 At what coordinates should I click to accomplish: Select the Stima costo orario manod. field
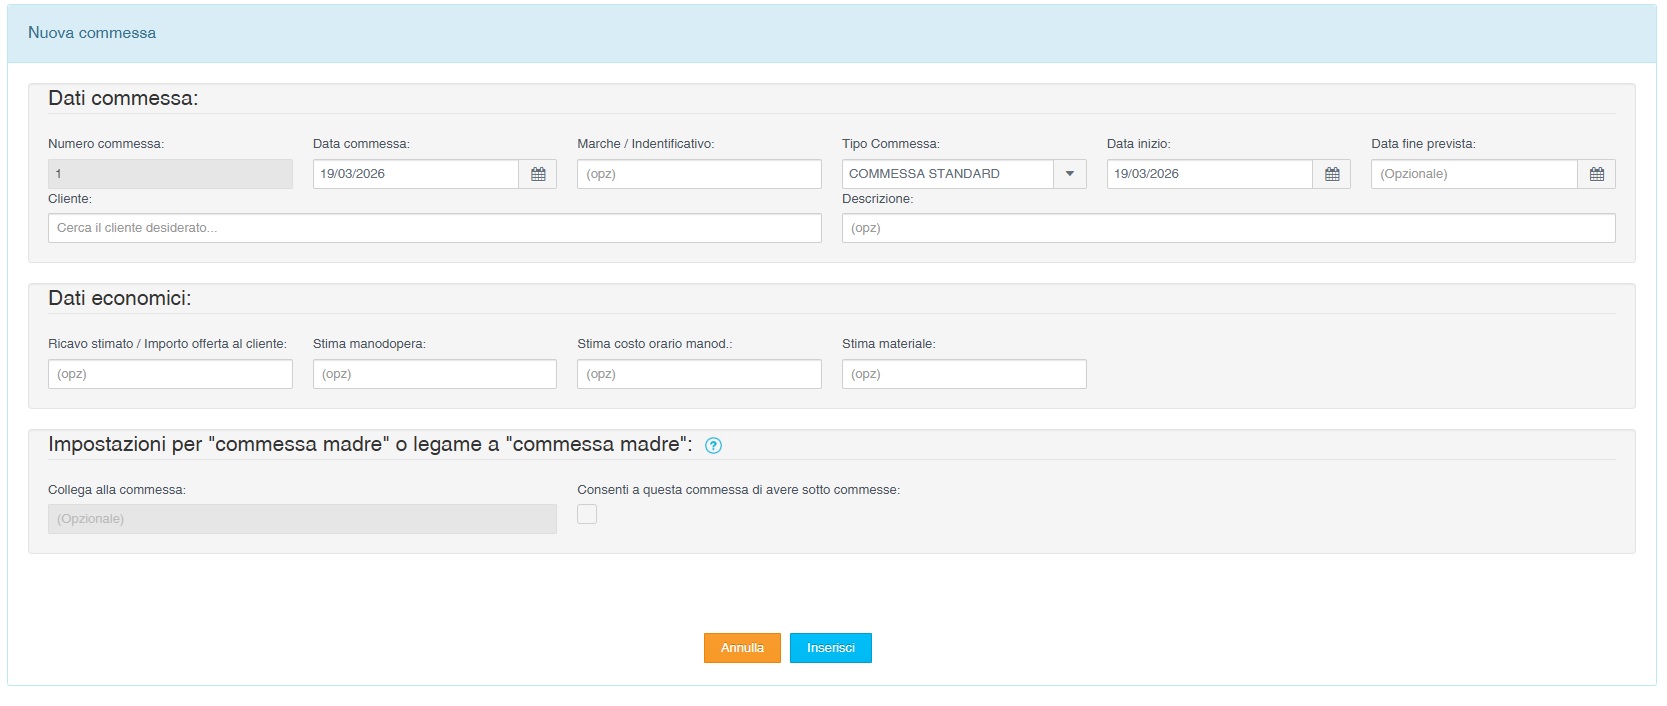(699, 374)
